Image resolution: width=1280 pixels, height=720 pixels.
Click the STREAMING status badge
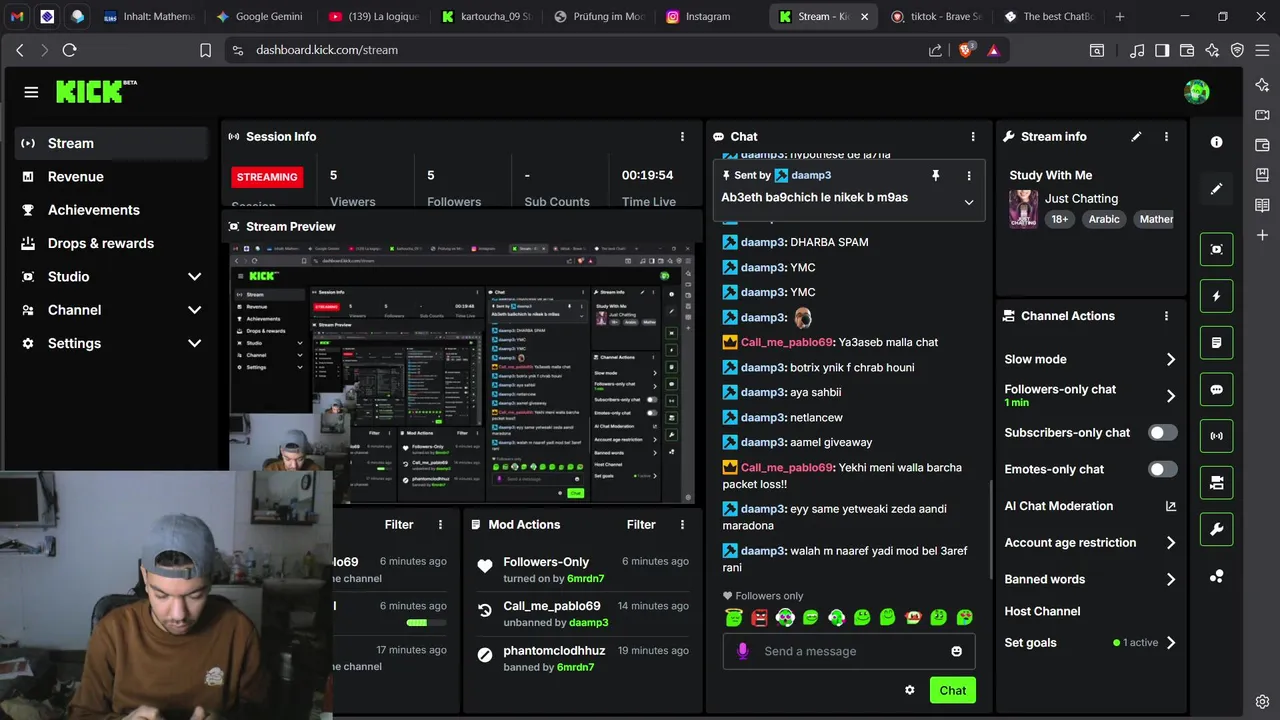pos(267,177)
